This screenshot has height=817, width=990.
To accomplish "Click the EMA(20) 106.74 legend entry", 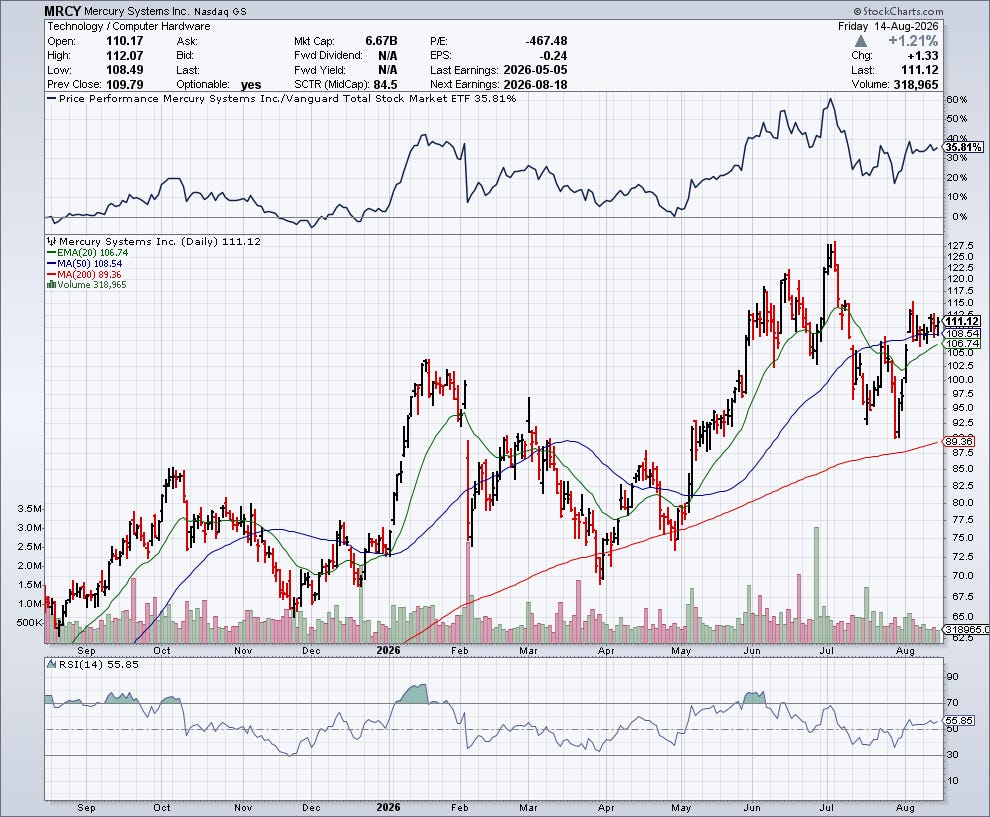I will [88, 253].
